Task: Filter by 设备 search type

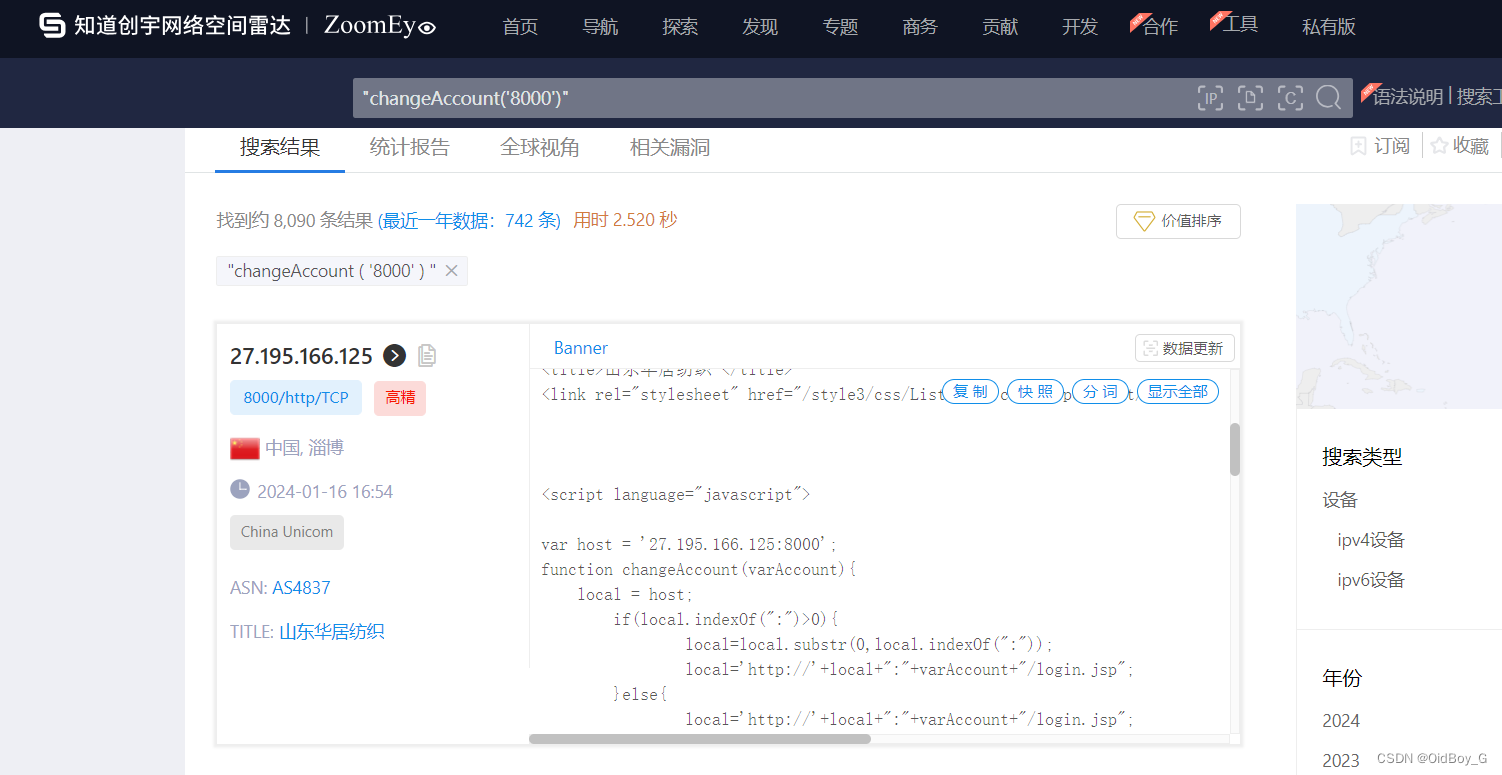Action: click(1340, 500)
